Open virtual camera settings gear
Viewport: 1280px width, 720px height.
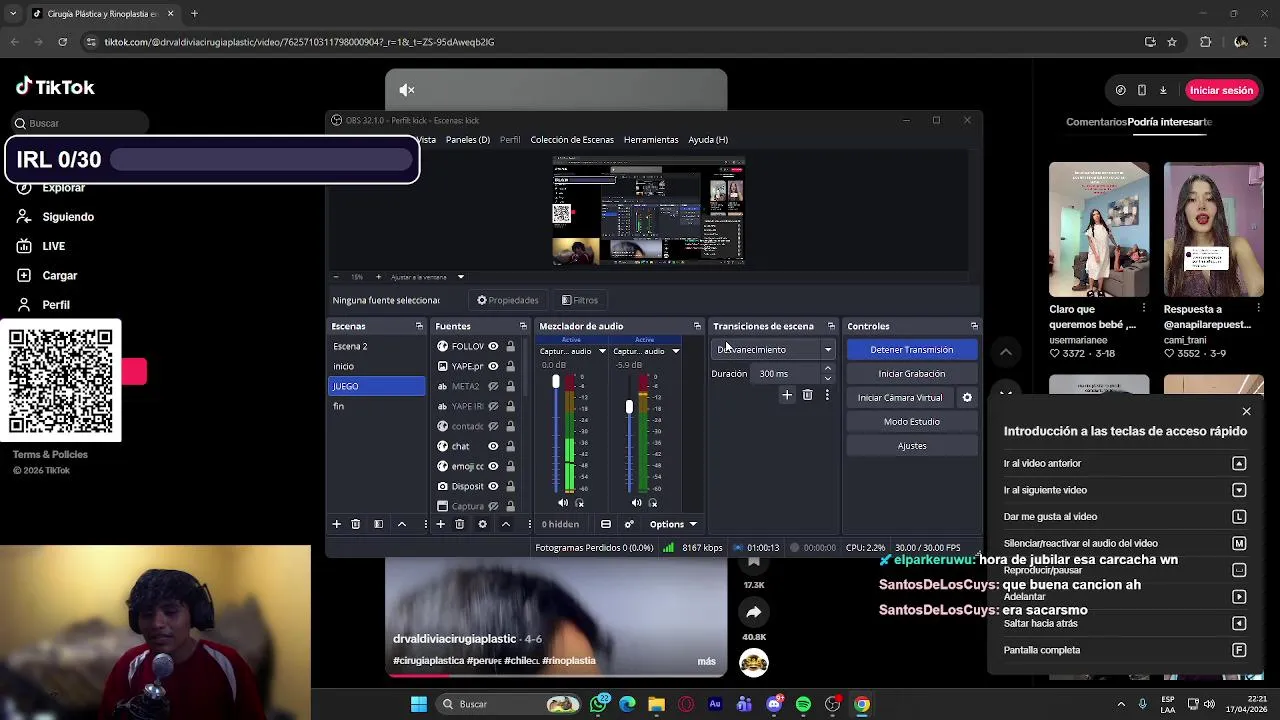(967, 397)
